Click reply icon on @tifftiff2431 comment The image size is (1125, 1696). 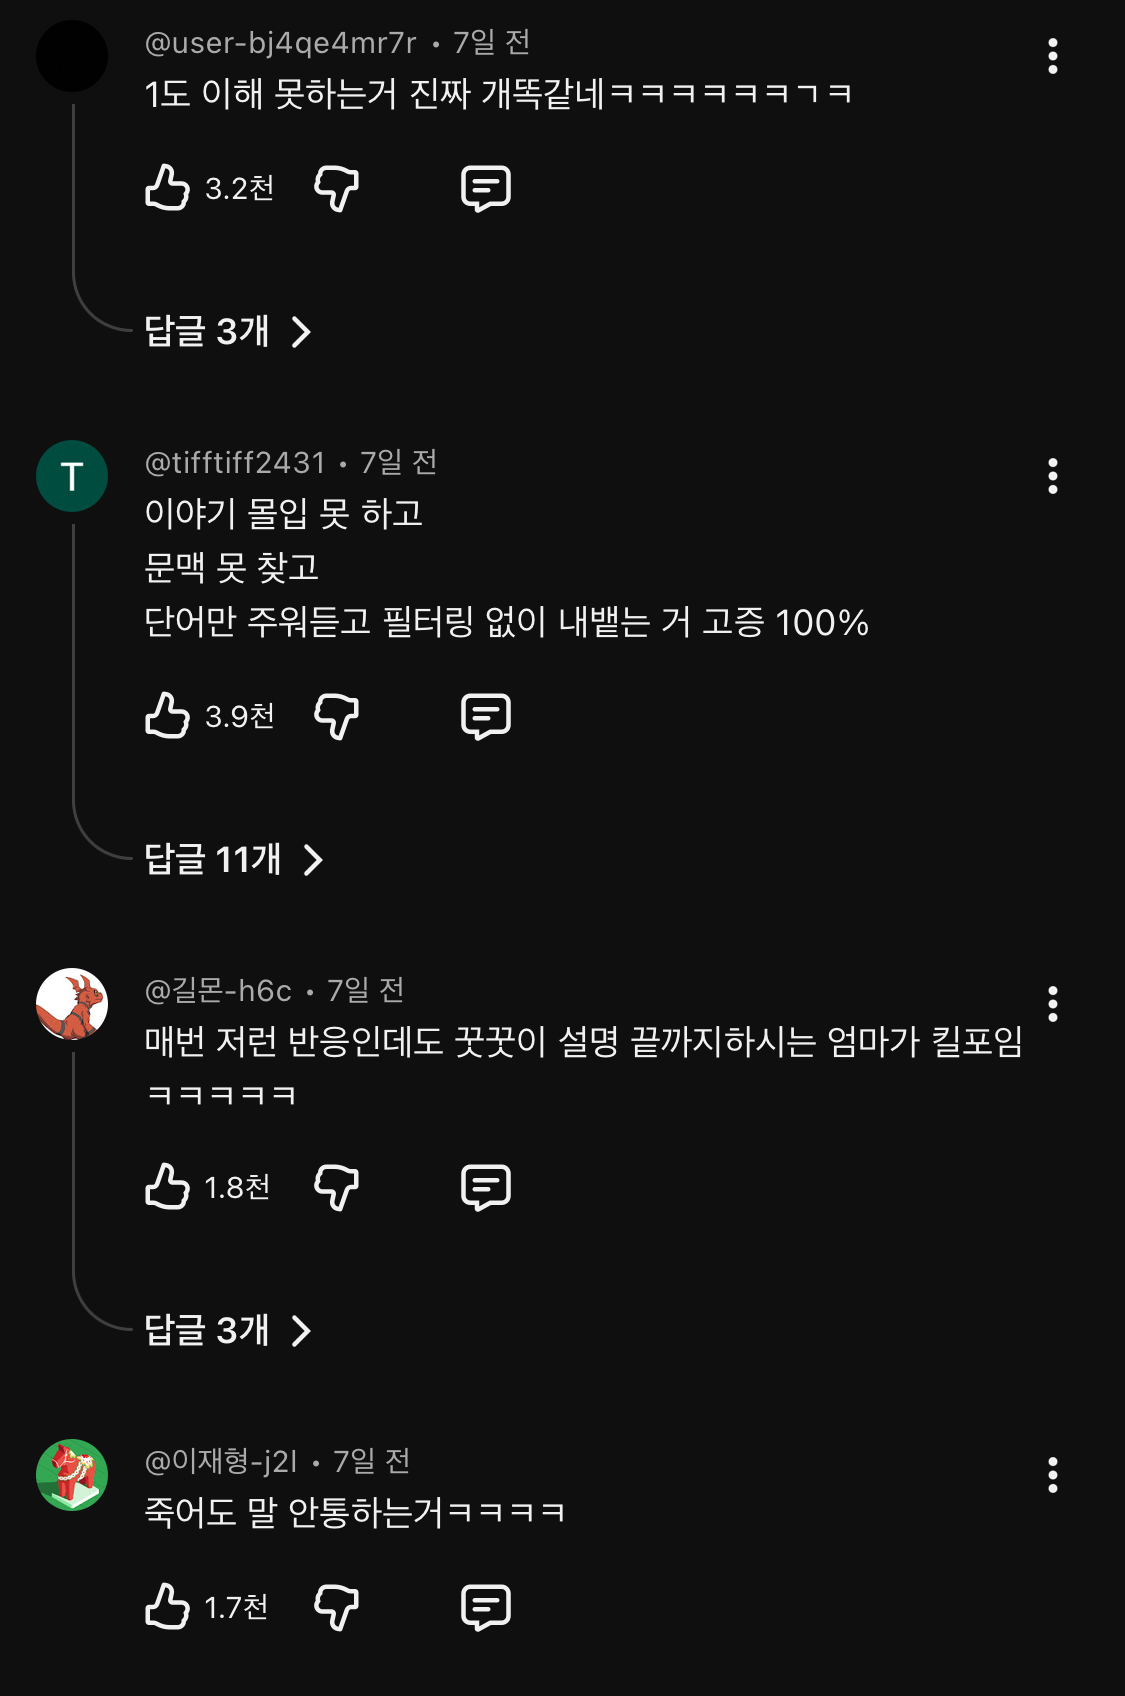[x=485, y=716]
